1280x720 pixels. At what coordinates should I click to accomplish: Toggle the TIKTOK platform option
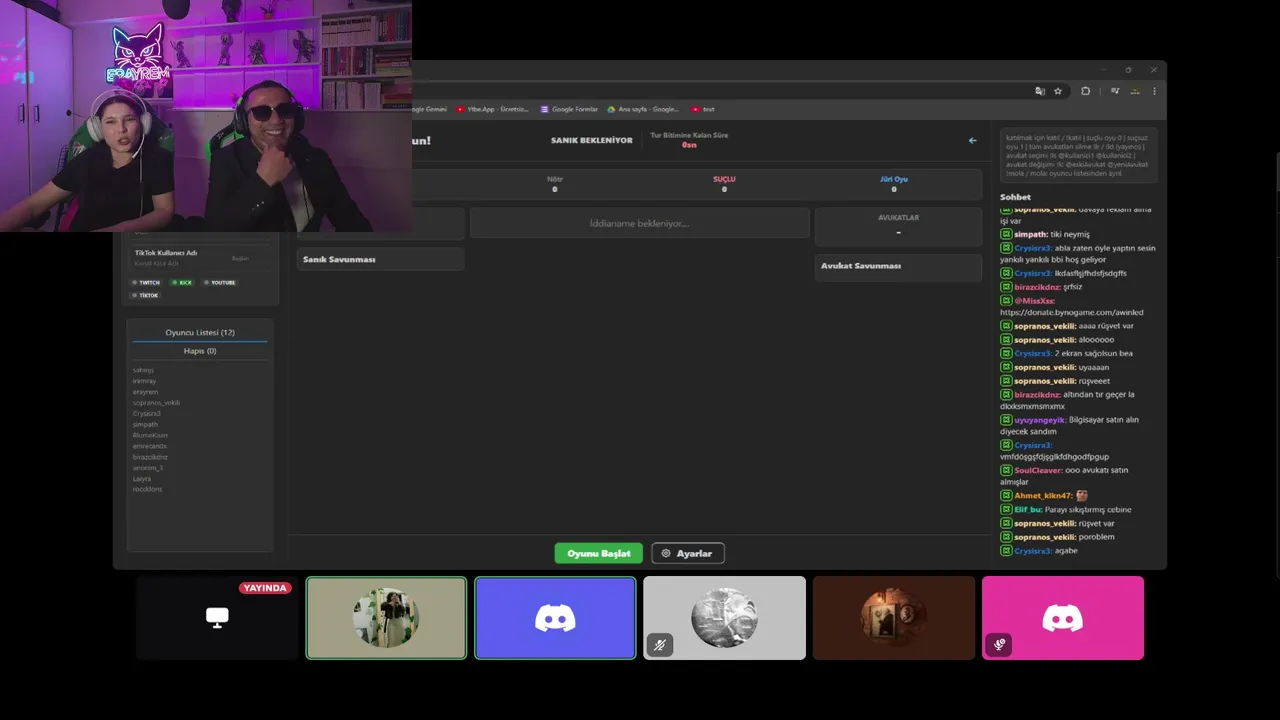click(145, 295)
